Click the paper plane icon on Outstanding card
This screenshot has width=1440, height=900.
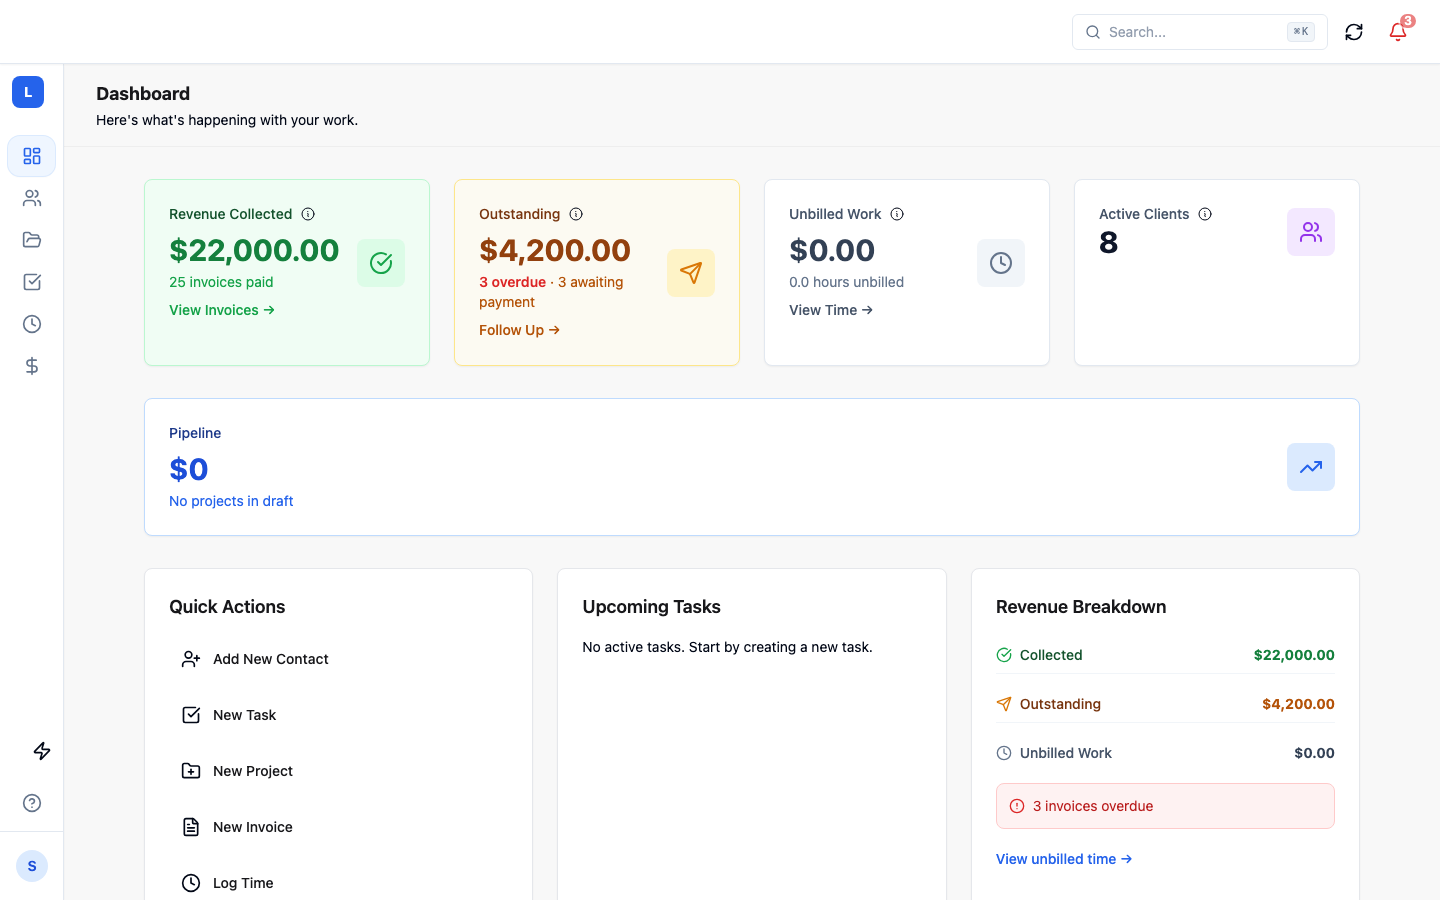691,272
